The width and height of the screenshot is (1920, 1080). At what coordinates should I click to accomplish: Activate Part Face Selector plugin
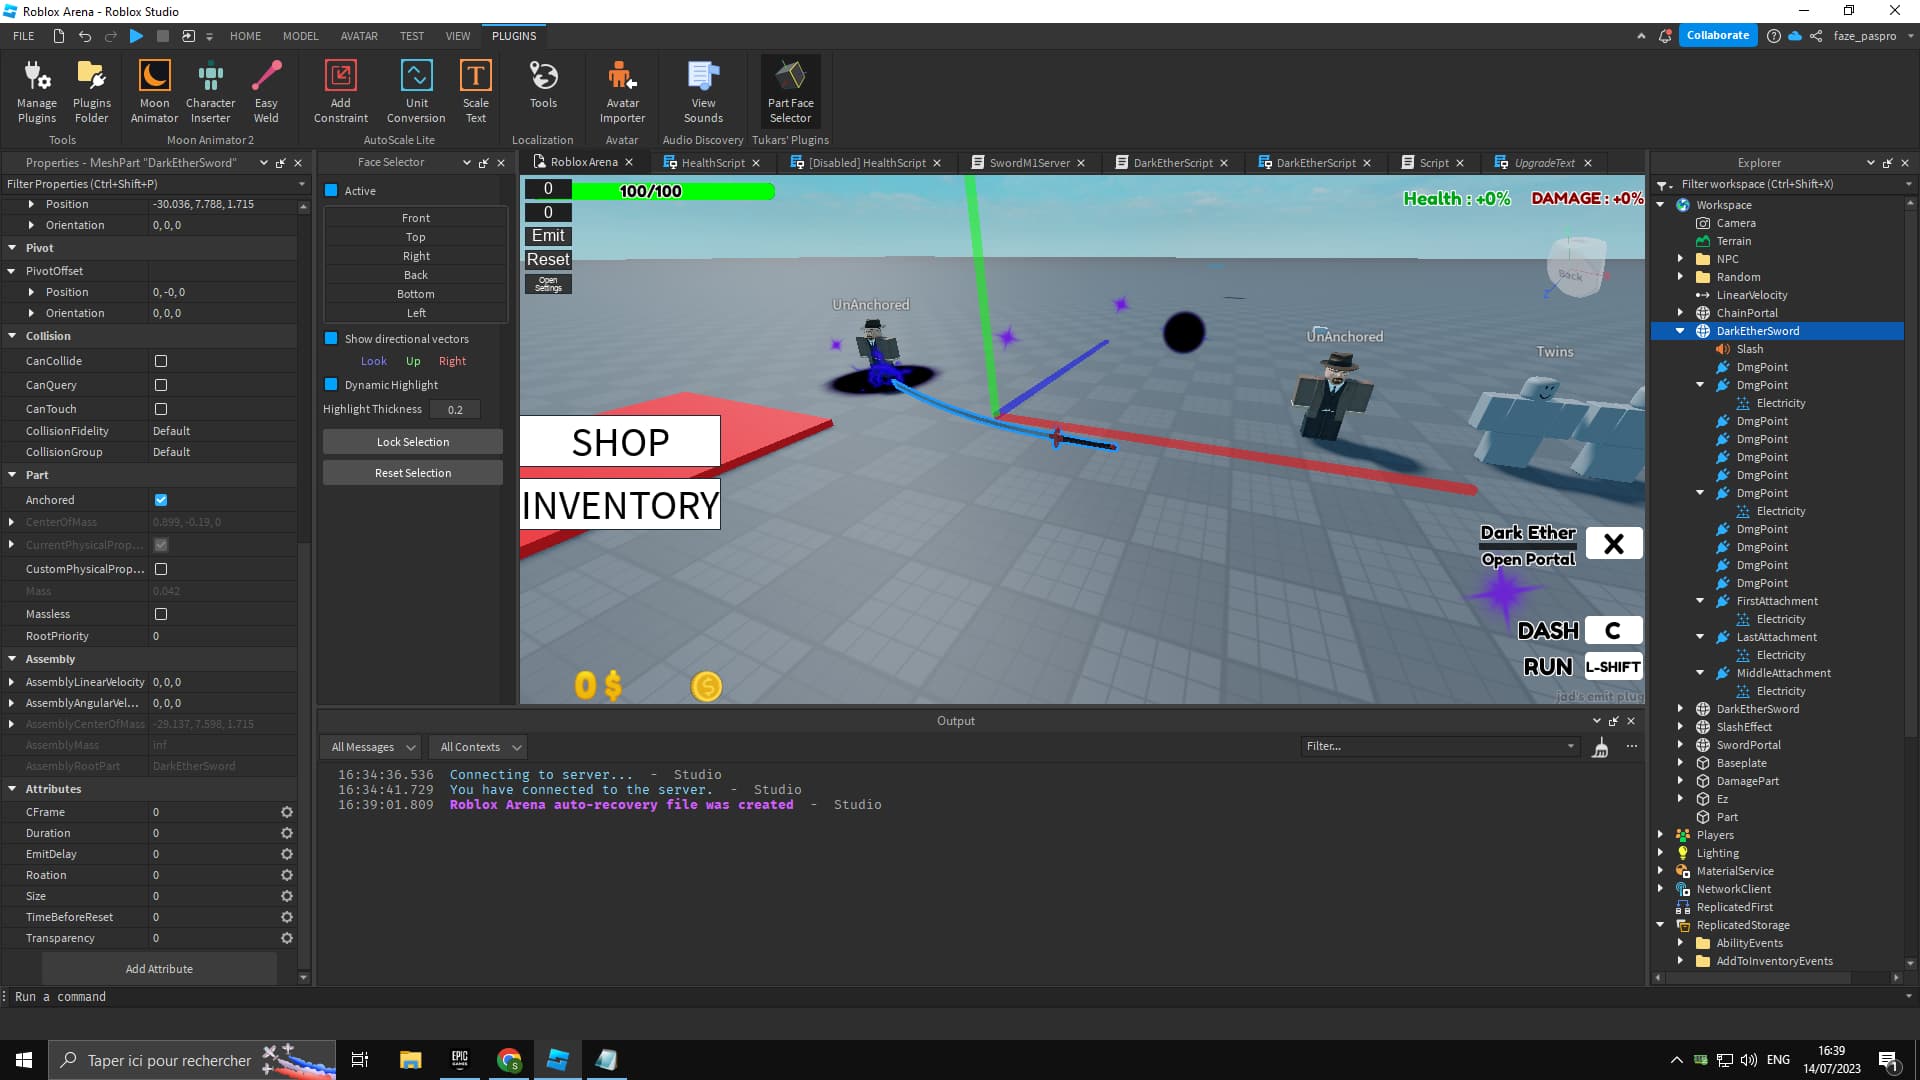coord(790,91)
